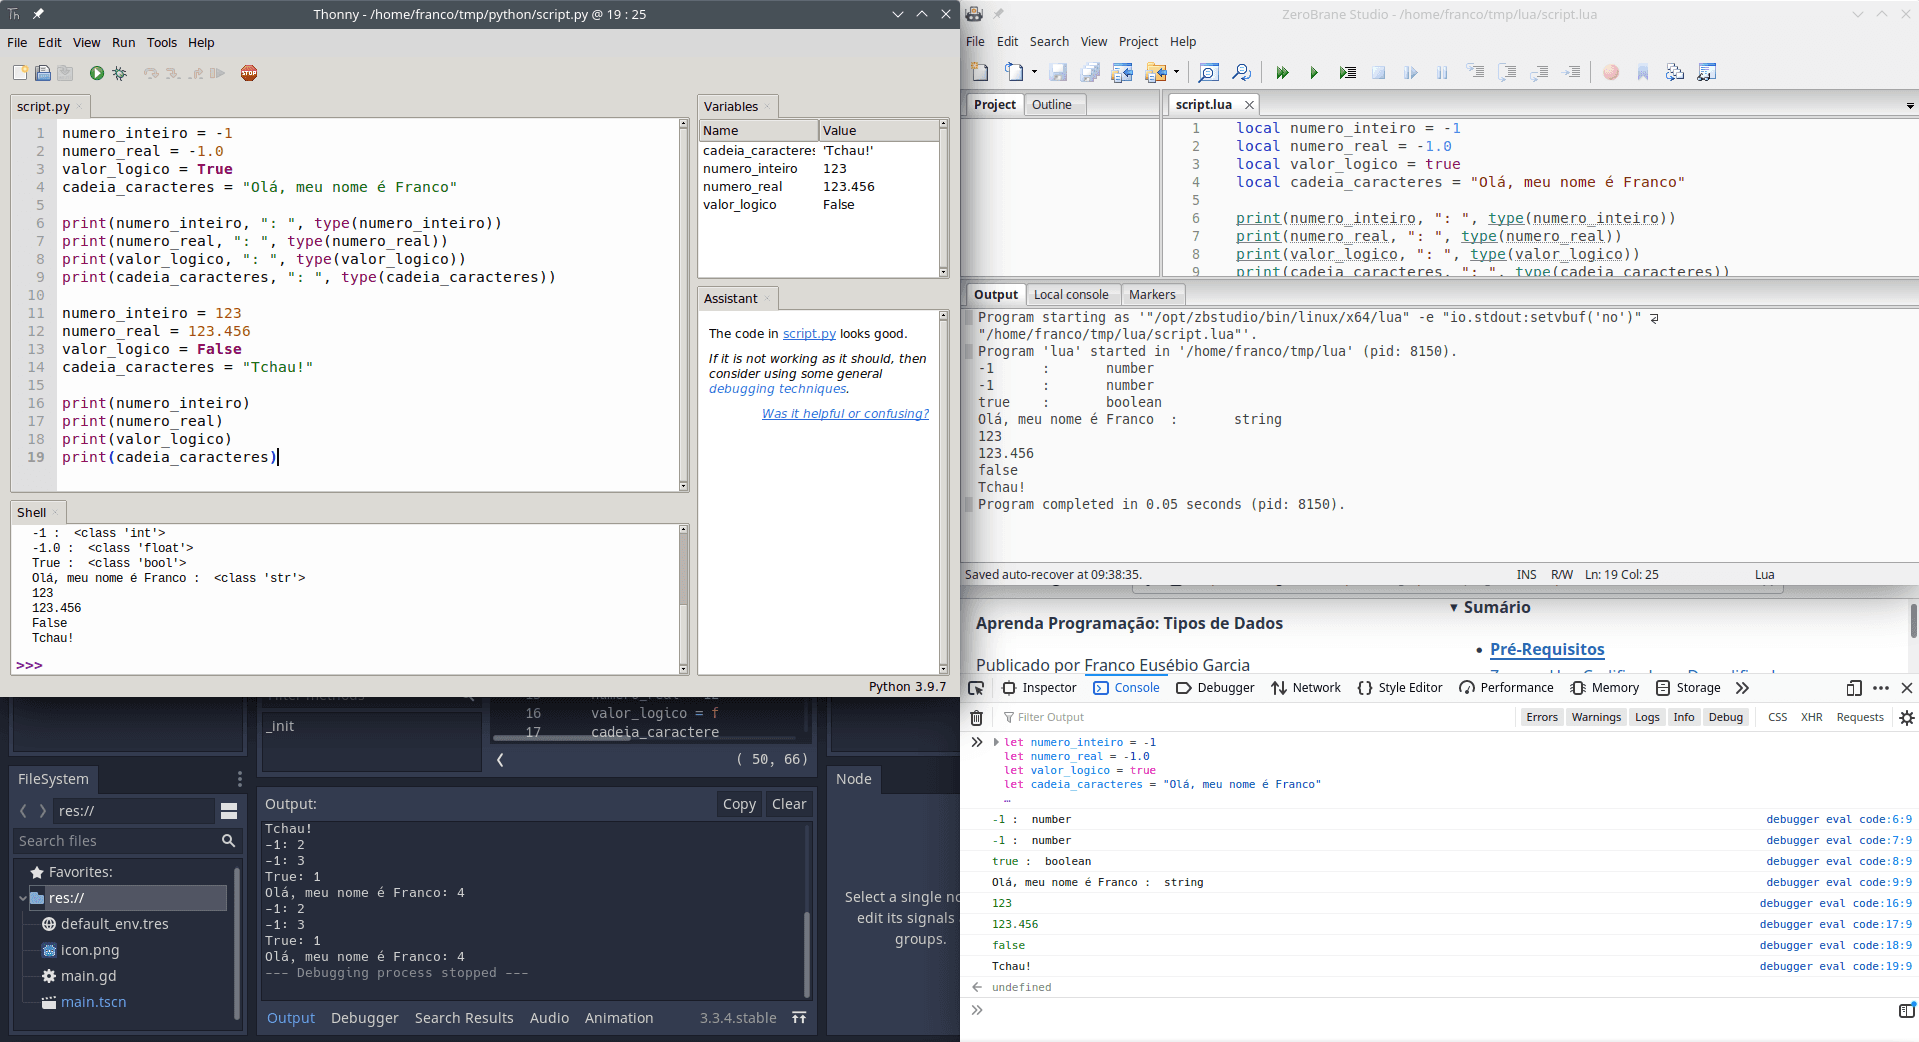Start Thonny debugger with the bug icon
This screenshot has height=1042, width=1919.
[118, 73]
